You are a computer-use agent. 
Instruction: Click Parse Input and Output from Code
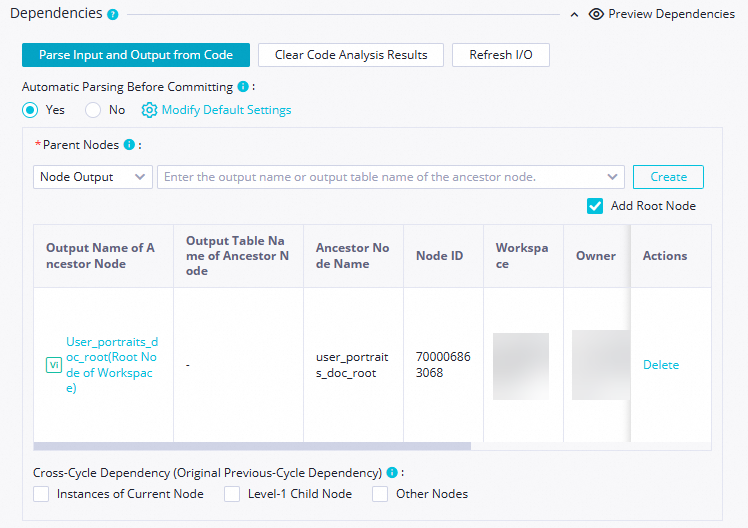(136, 55)
